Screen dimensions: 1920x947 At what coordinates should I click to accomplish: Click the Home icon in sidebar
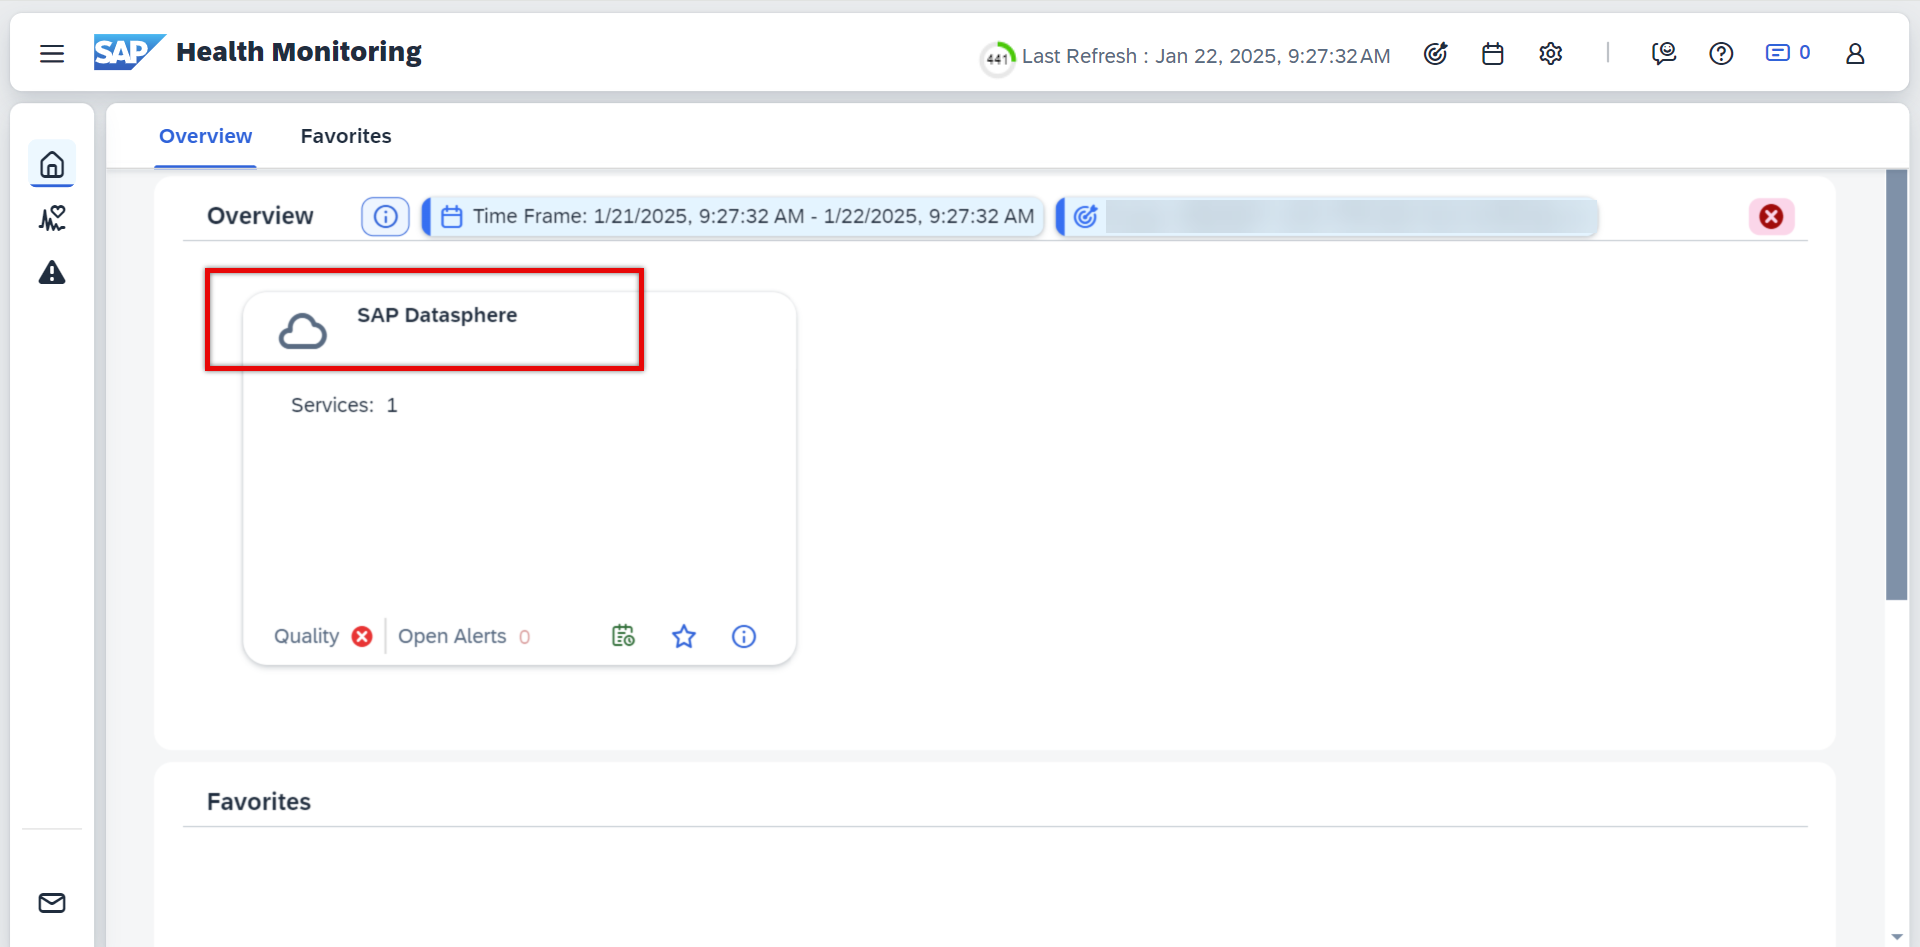[52, 164]
